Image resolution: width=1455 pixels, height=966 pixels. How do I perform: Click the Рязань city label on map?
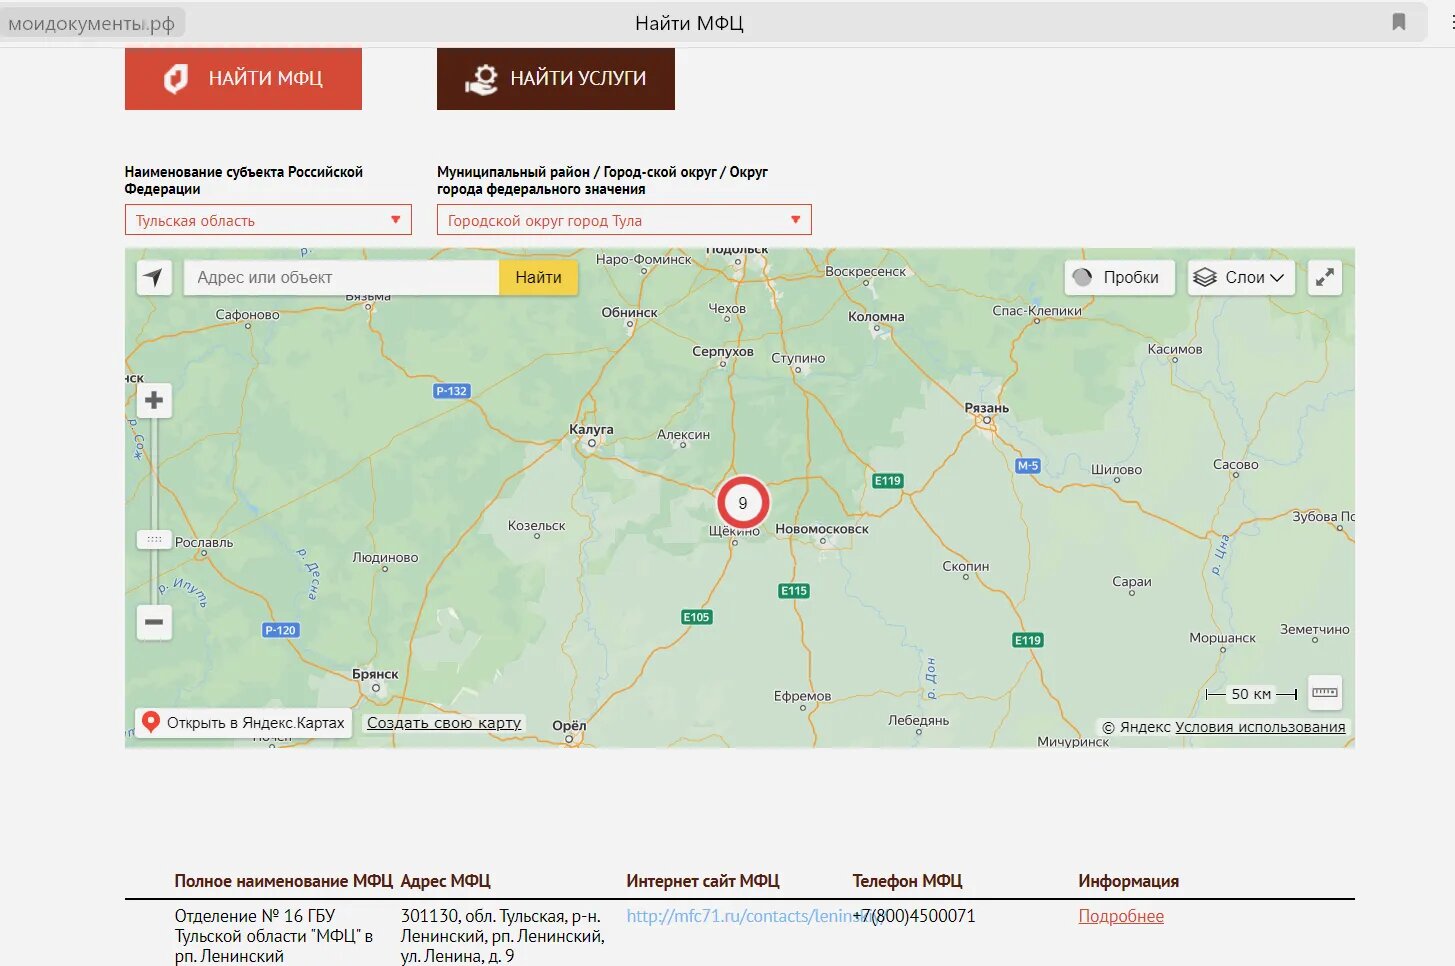tap(986, 408)
